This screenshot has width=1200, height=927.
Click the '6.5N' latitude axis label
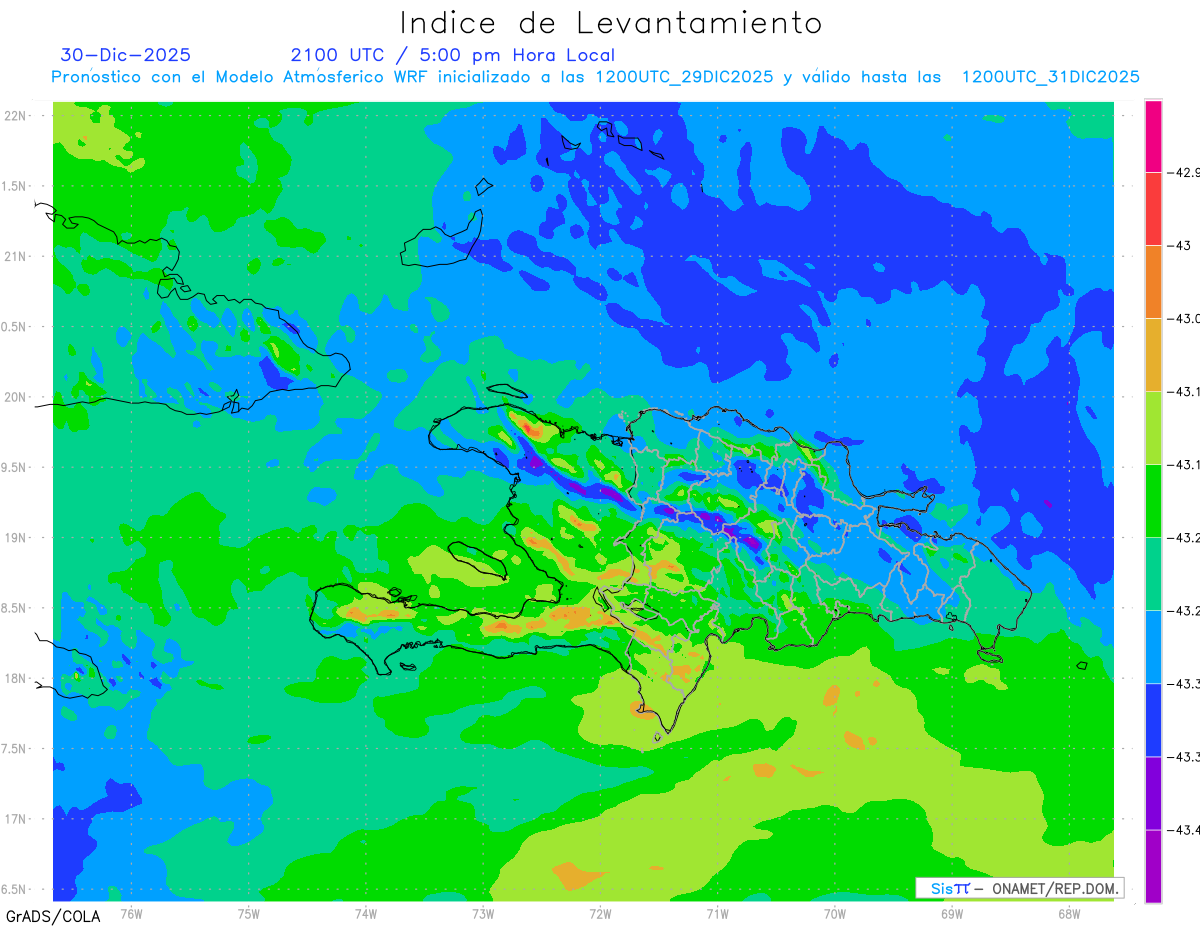[15, 889]
